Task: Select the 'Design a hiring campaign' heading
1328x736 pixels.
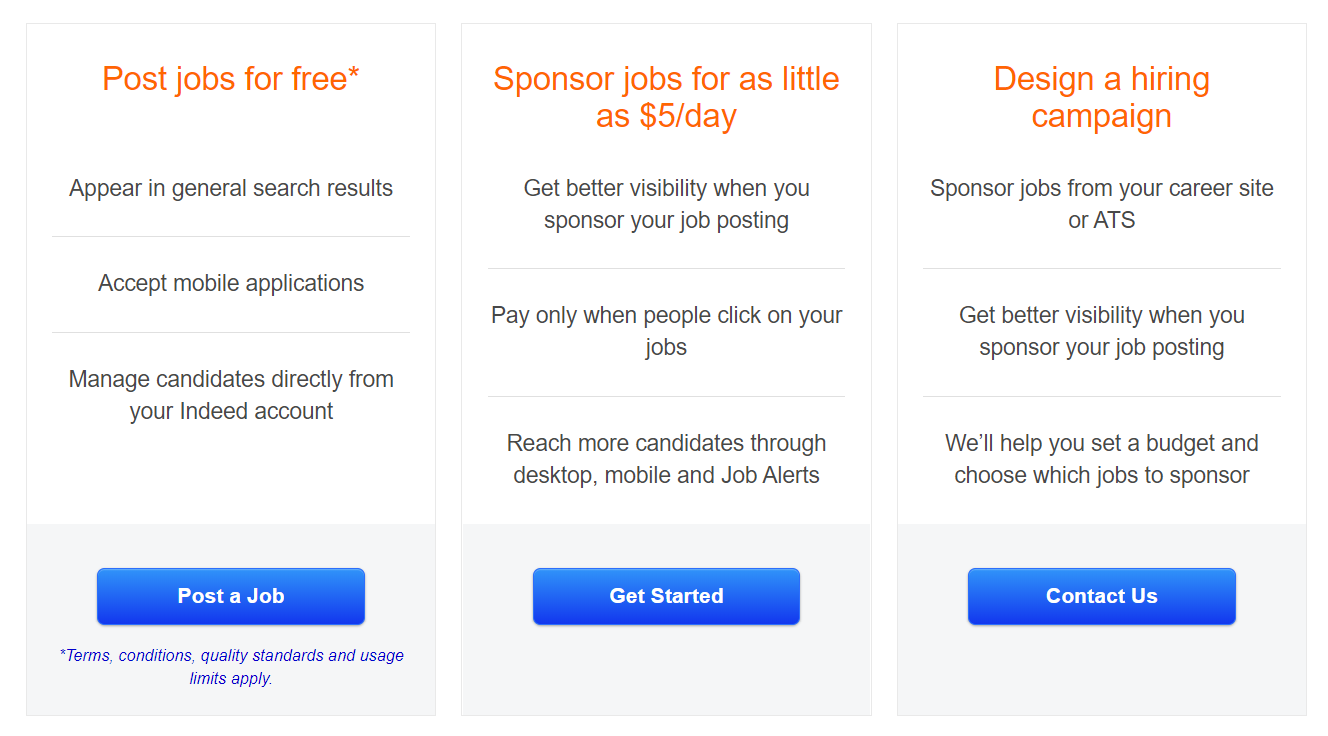Action: (1102, 97)
